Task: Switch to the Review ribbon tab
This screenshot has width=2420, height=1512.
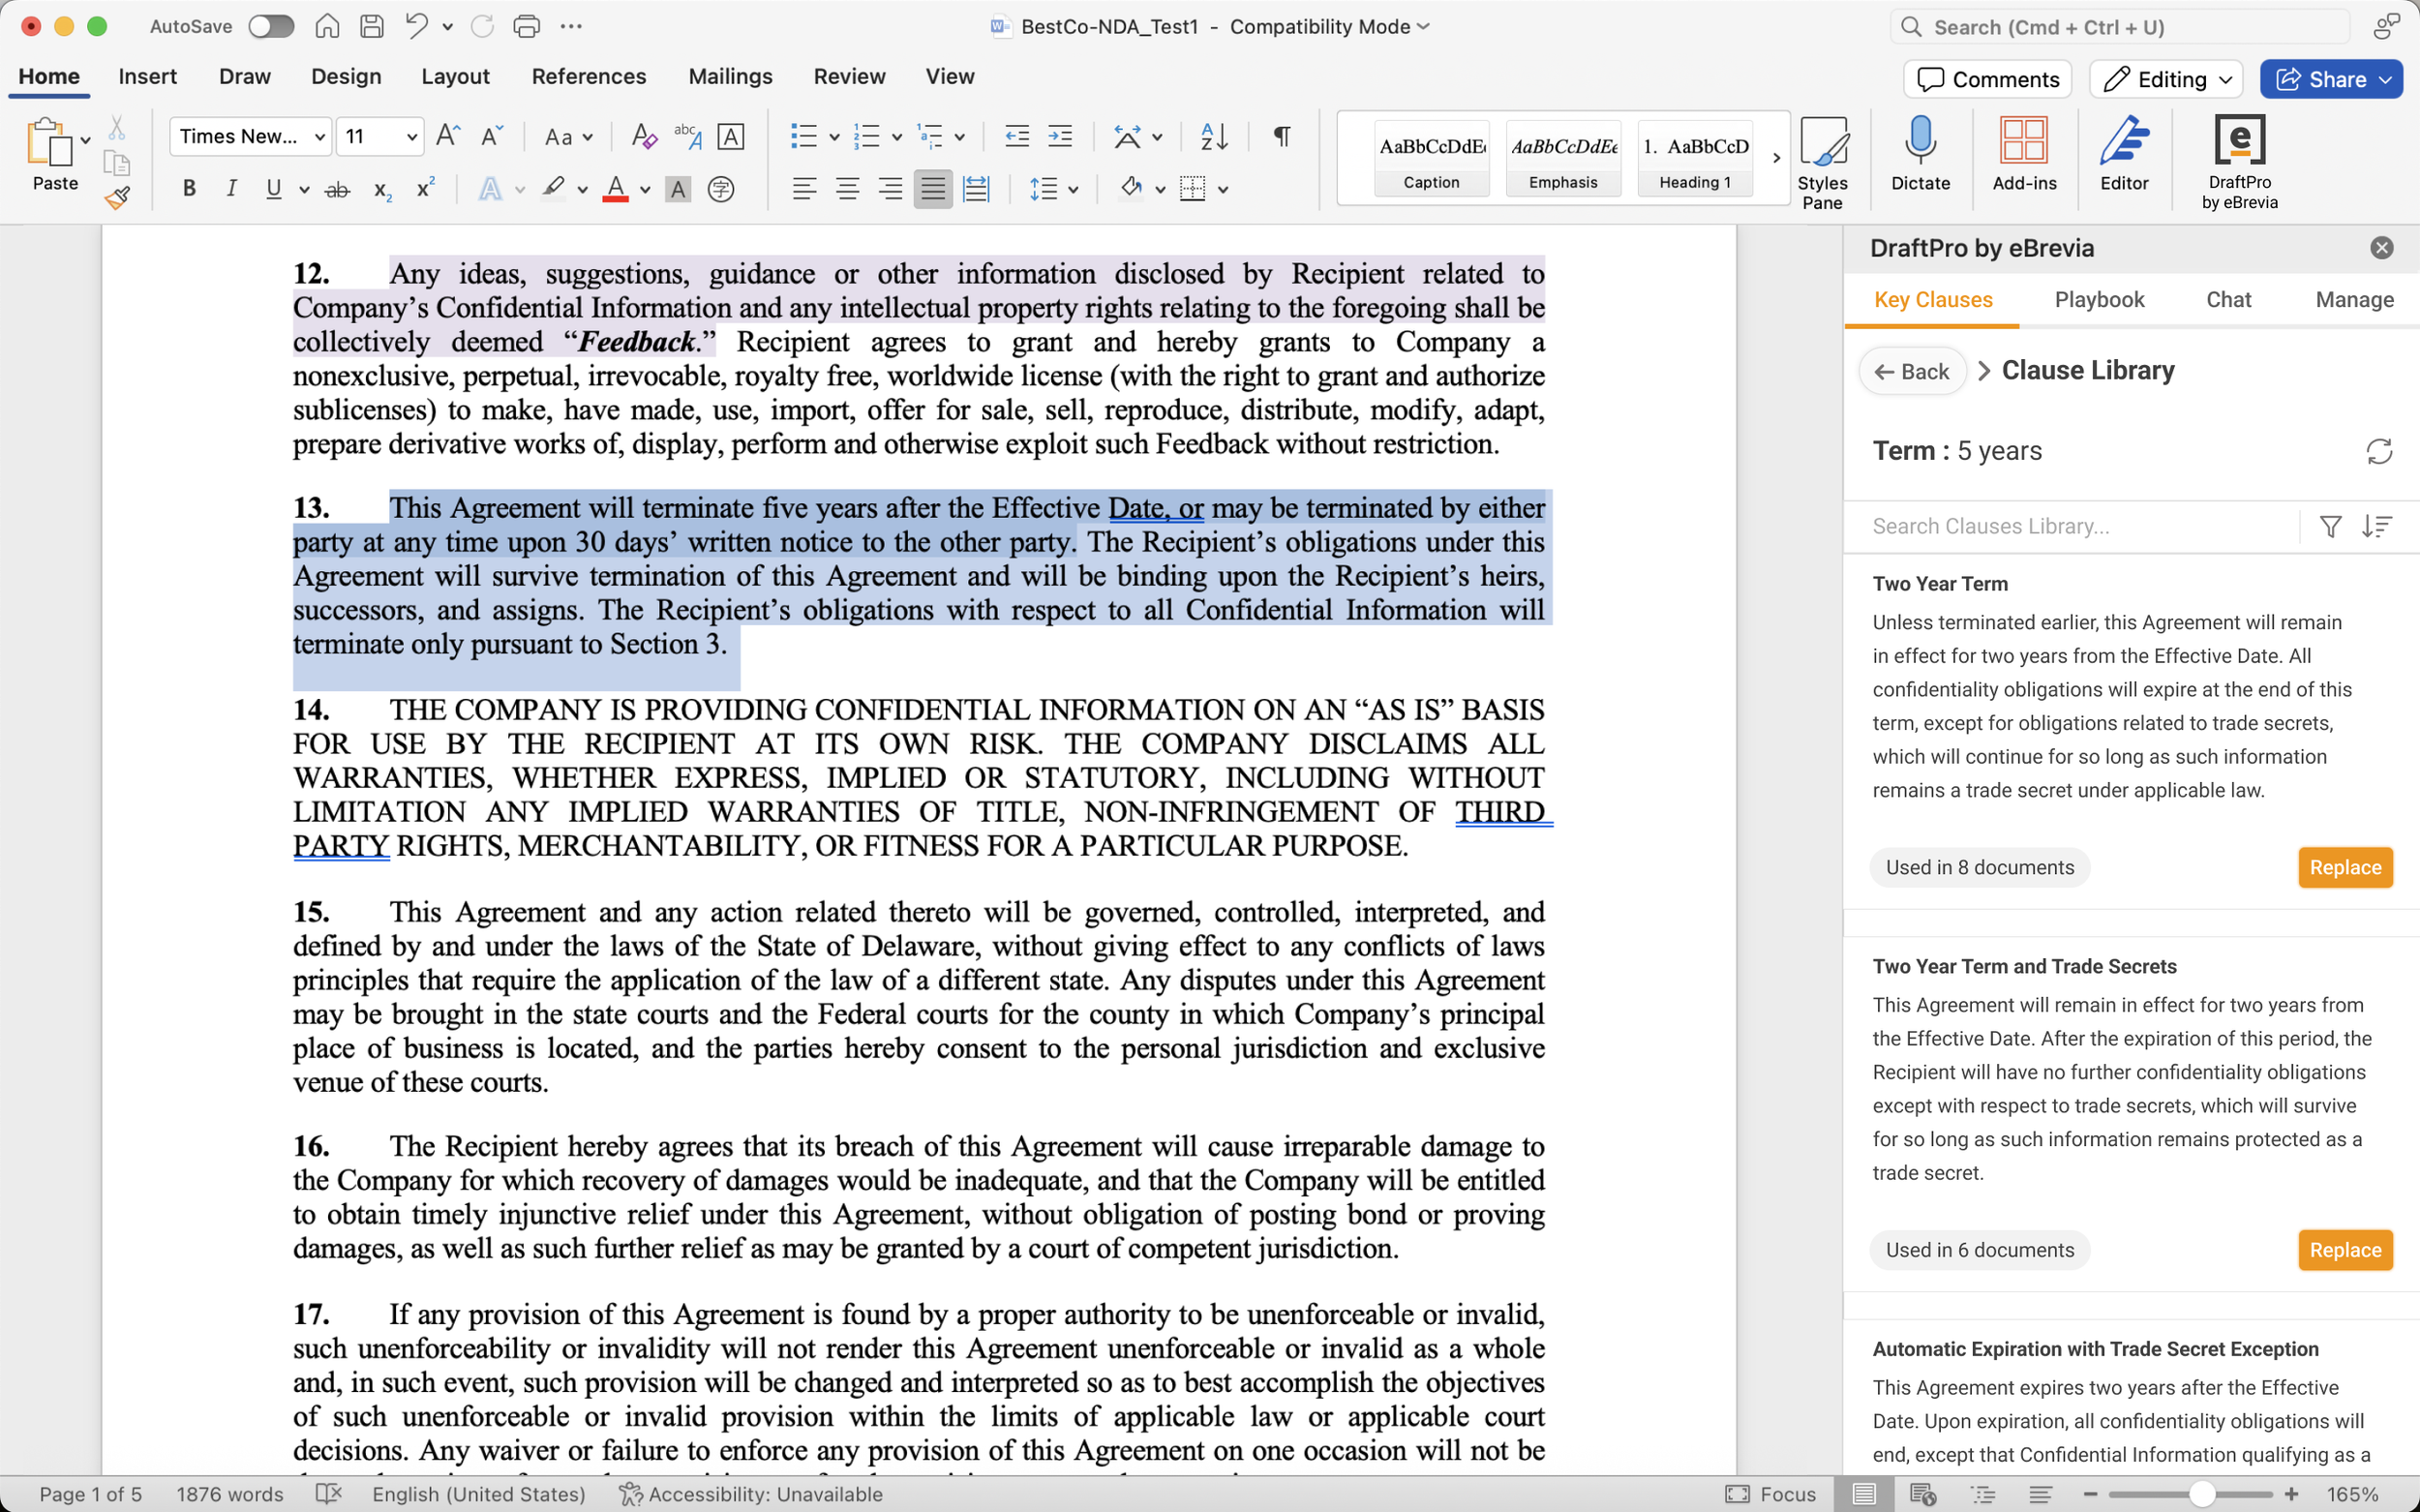Action: (849, 76)
